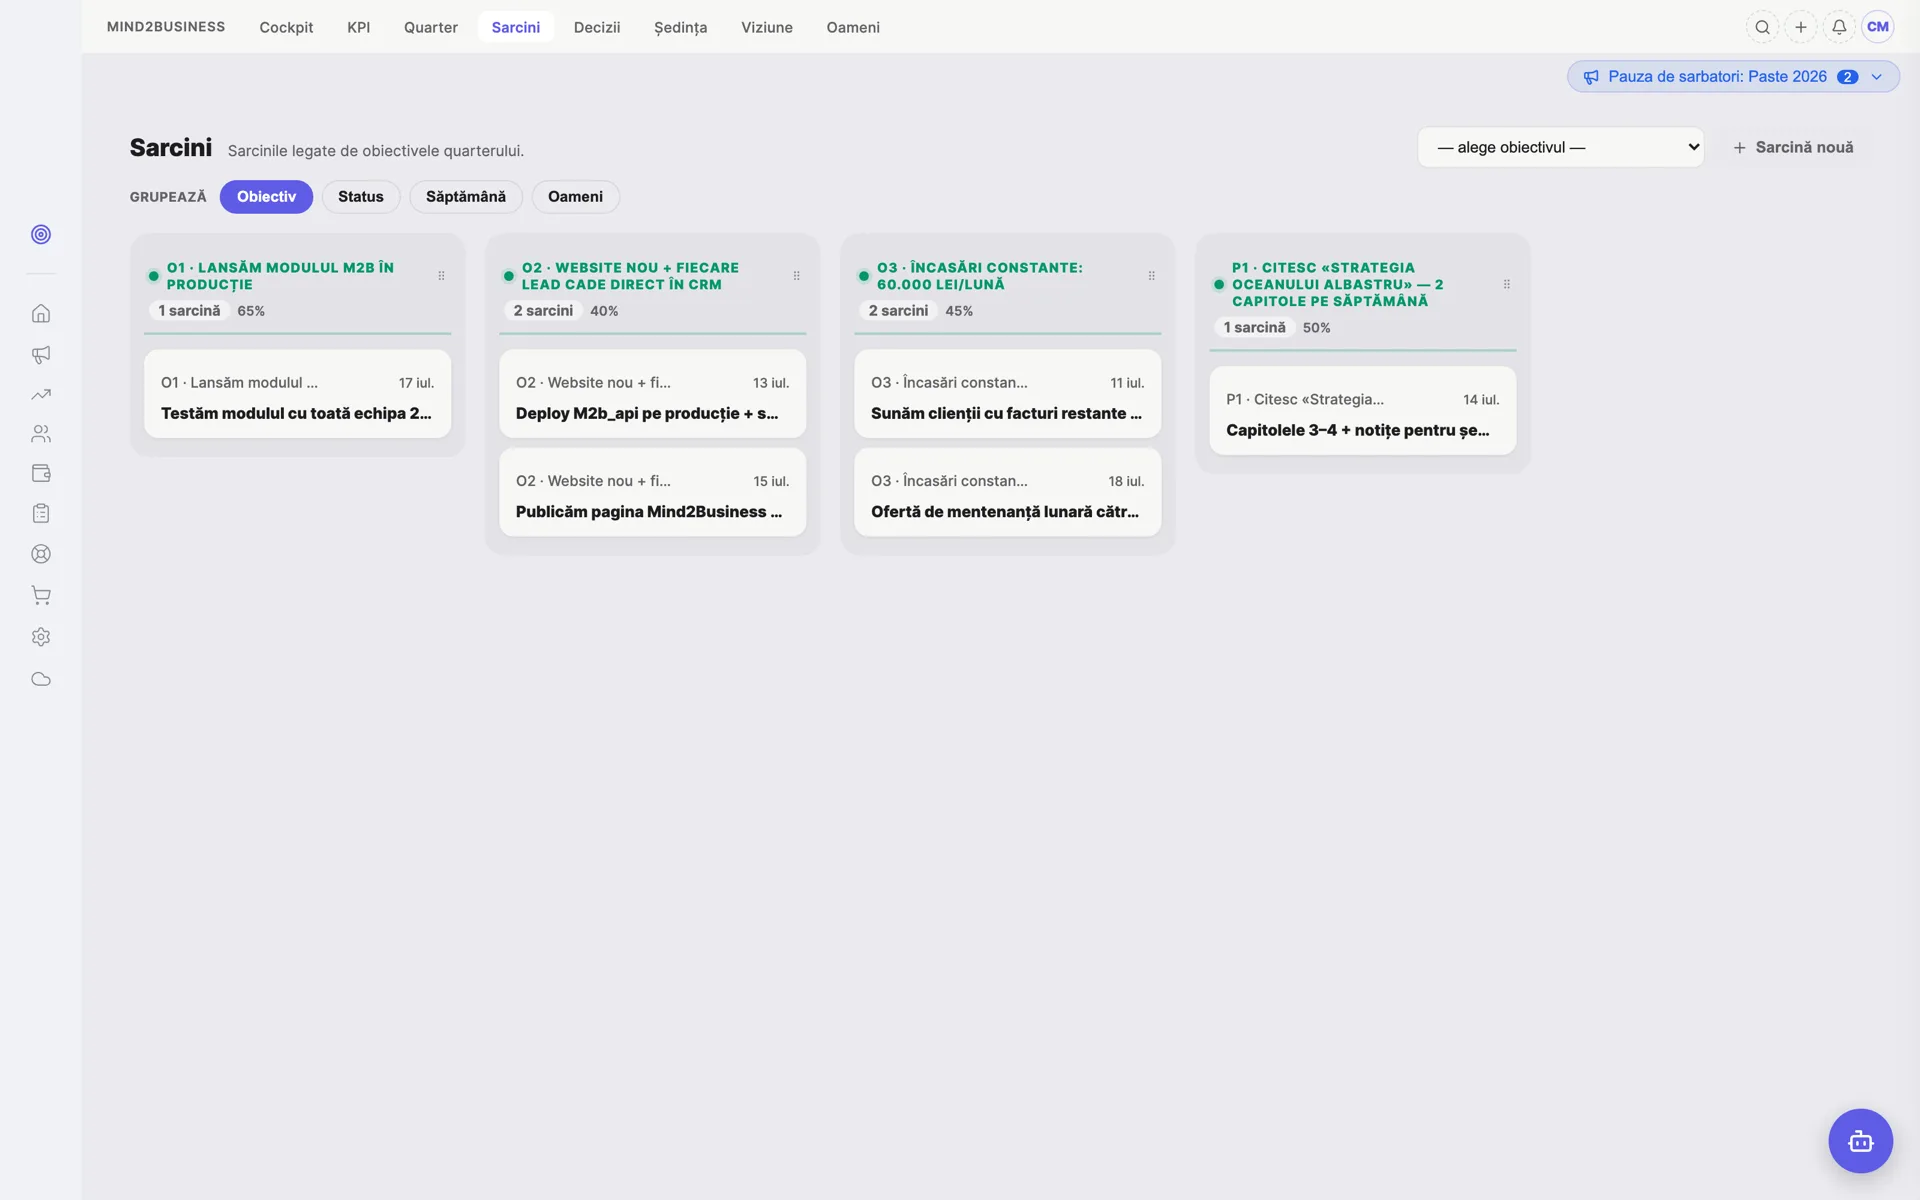Click the target logo icon in sidebar
Viewport: 1920px width, 1200px height.
pos(41,234)
